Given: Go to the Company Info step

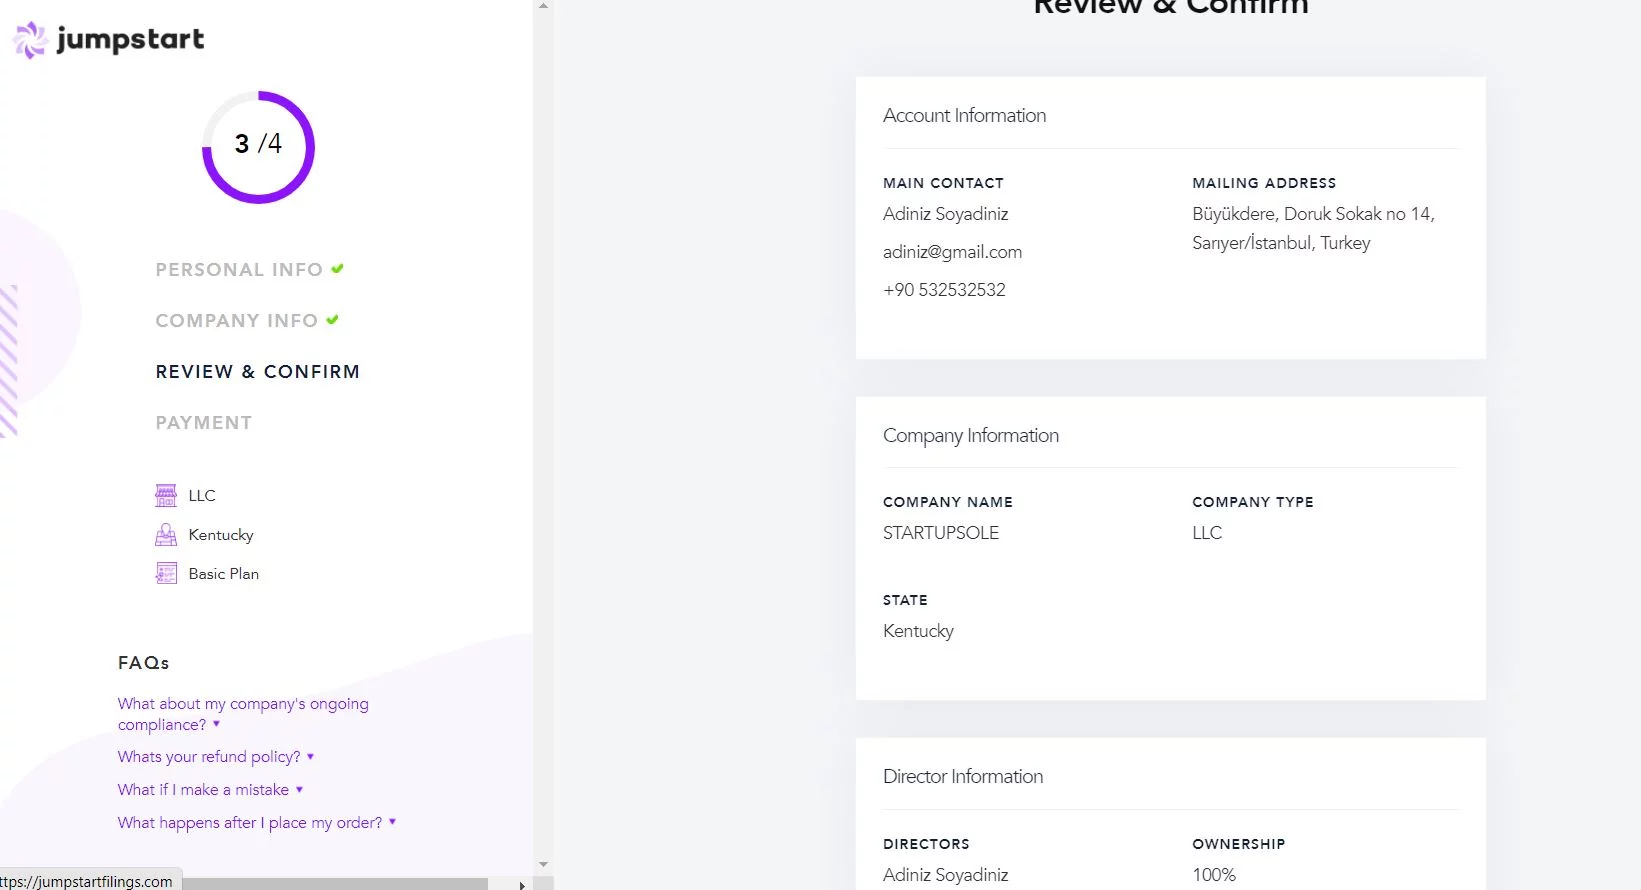Looking at the screenshot, I should pos(236,321).
